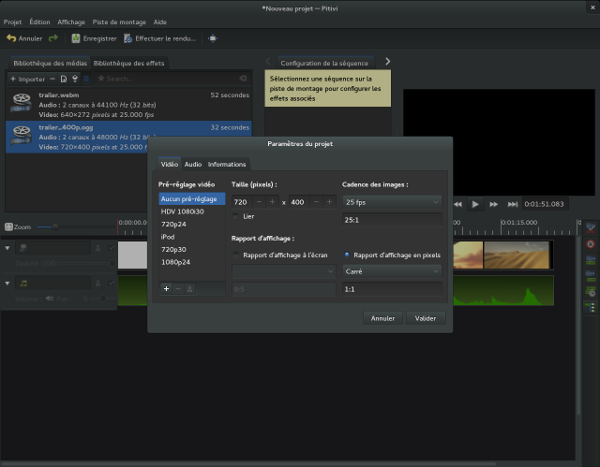This screenshot has height=467, width=600.
Task: Click the split clip scissors icon
Action: [590, 228]
